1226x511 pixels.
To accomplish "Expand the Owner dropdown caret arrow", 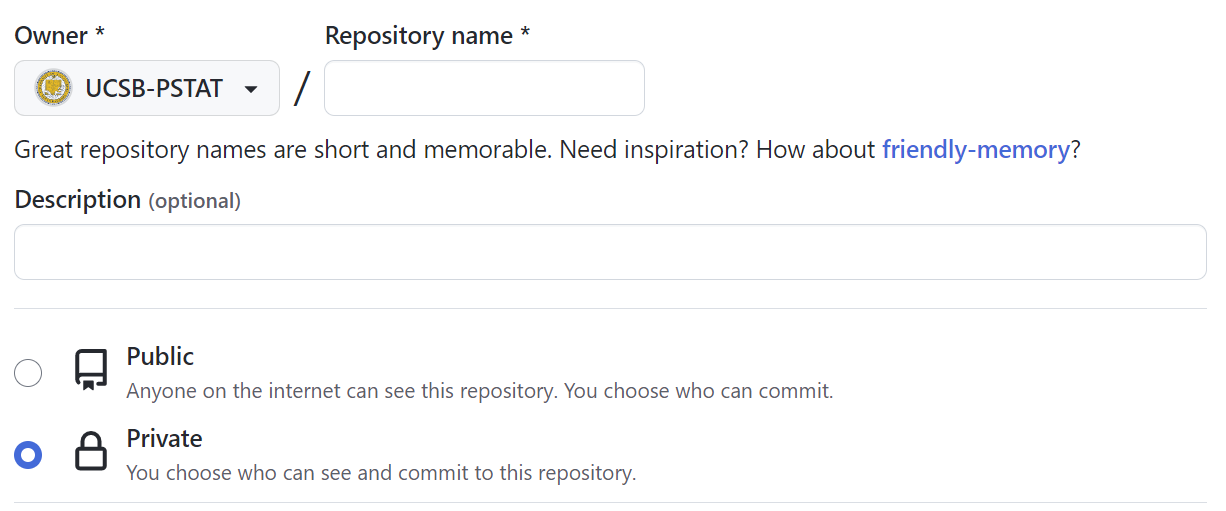I will click(x=251, y=89).
